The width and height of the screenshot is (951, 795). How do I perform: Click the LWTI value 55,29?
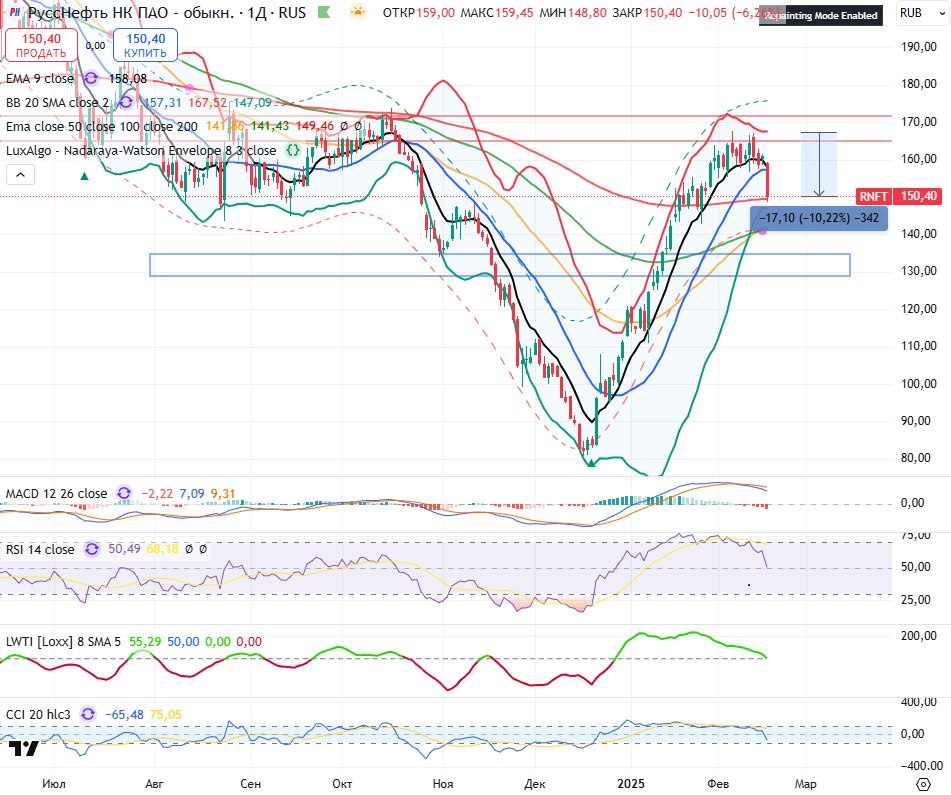click(145, 642)
